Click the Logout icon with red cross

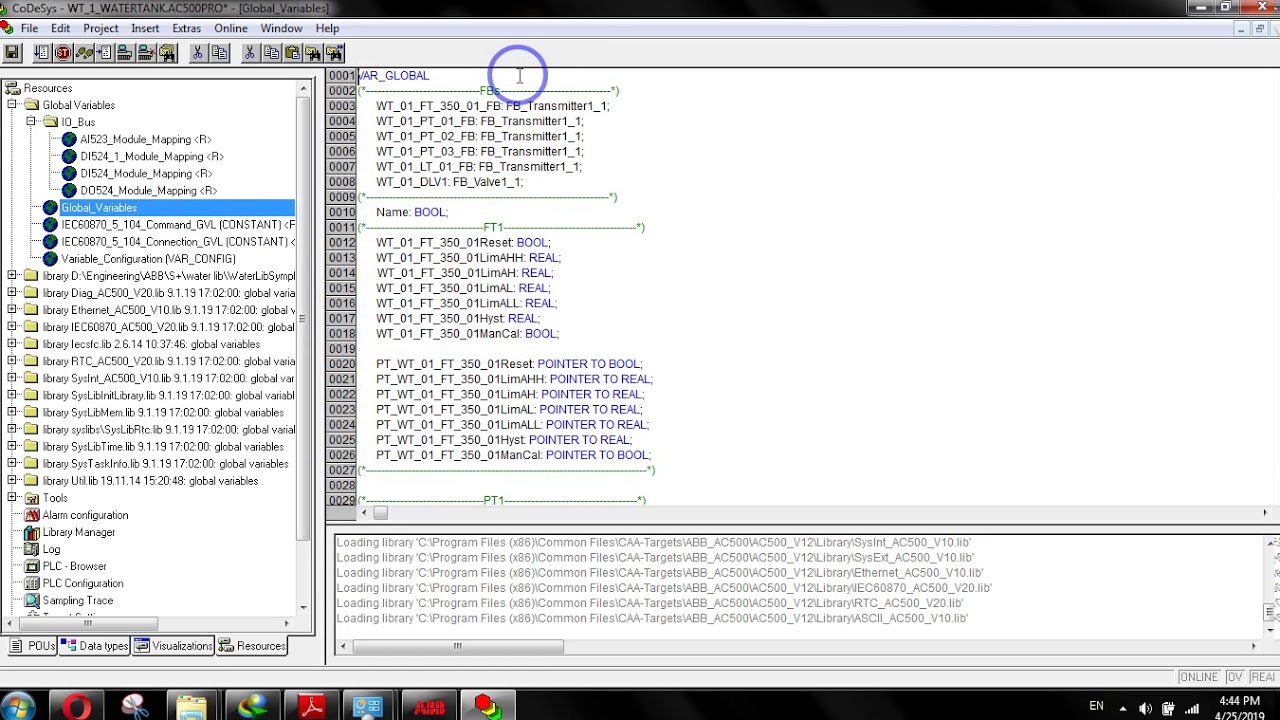click(x=146, y=53)
